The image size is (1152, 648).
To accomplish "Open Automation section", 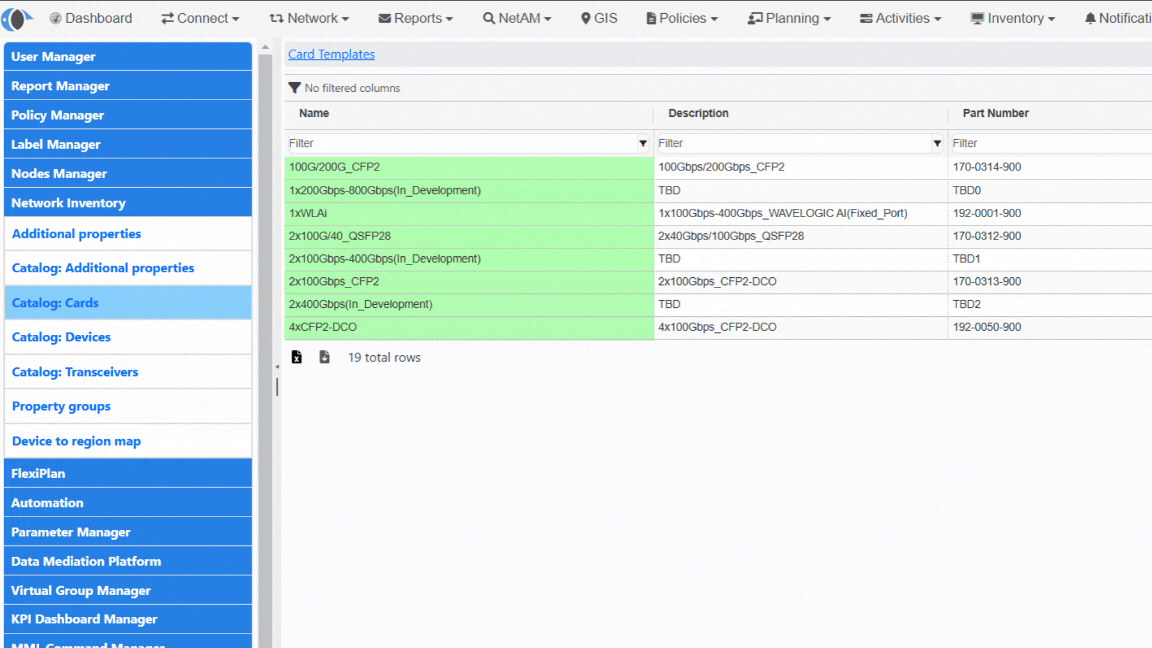I will (128, 503).
